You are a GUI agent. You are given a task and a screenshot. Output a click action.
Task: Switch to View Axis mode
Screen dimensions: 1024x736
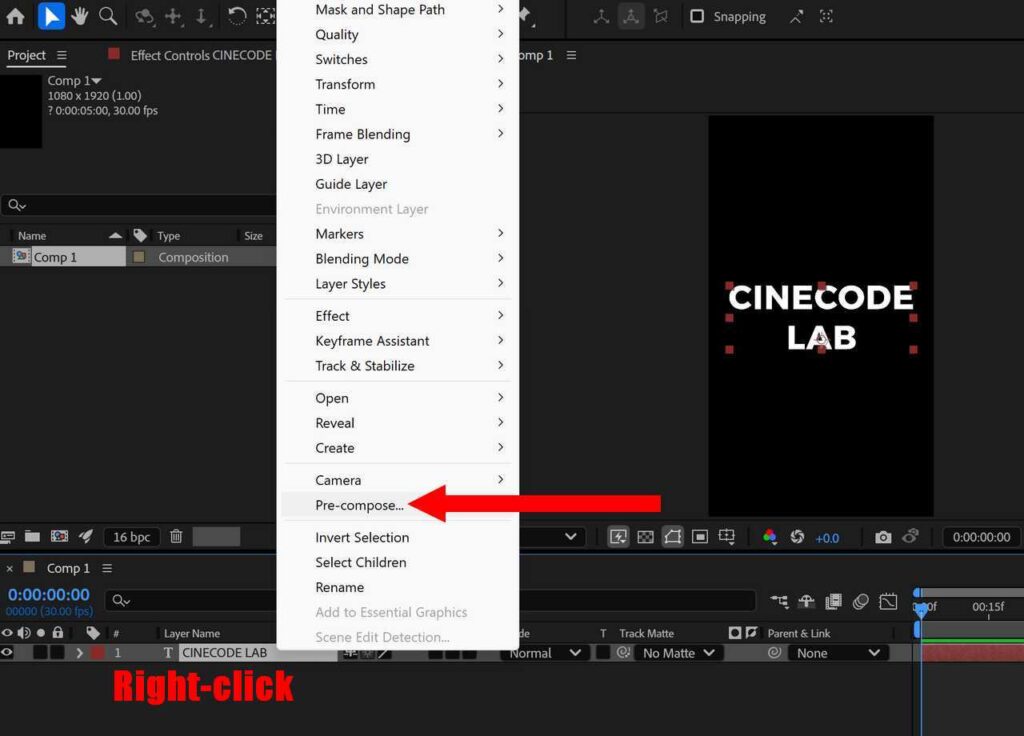point(661,17)
